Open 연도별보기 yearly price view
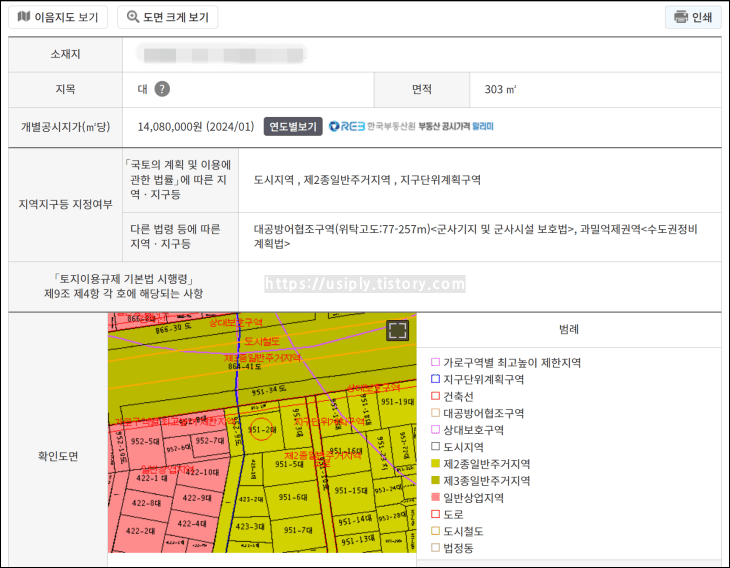730x568 pixels. pos(293,127)
